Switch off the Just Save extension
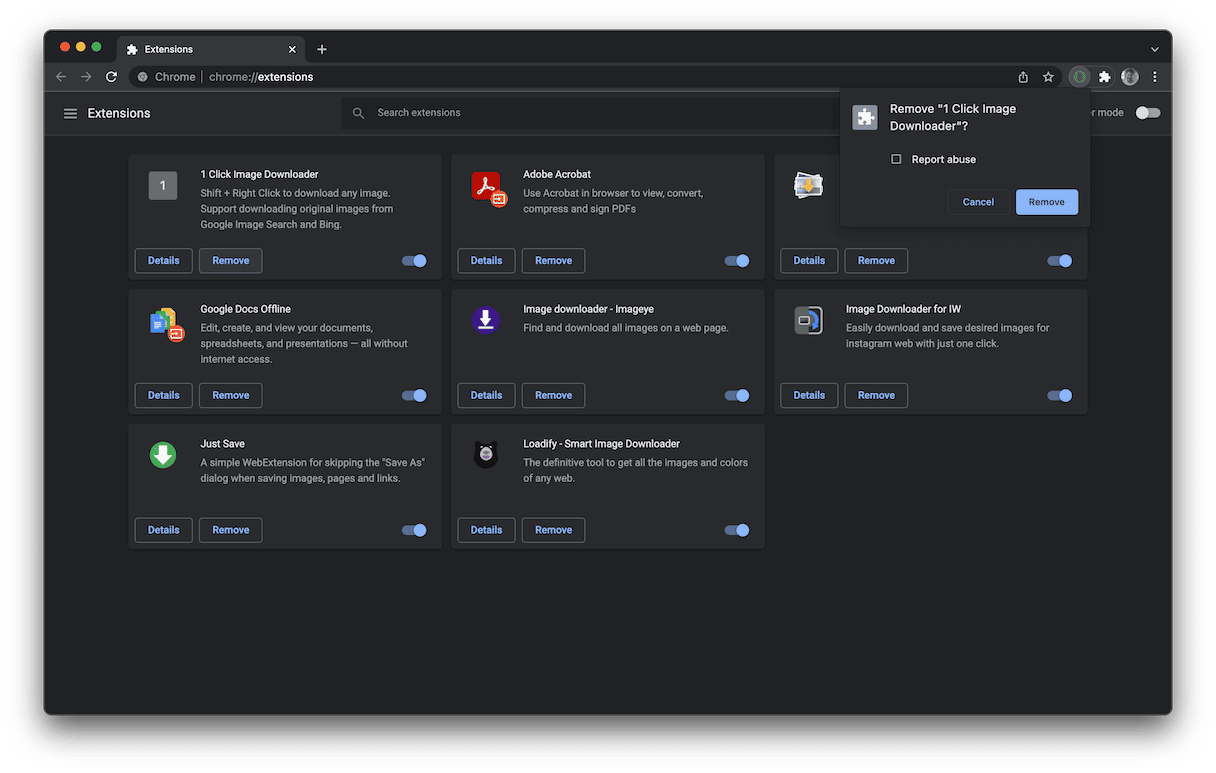The image size is (1216, 773). pyautogui.click(x=414, y=531)
